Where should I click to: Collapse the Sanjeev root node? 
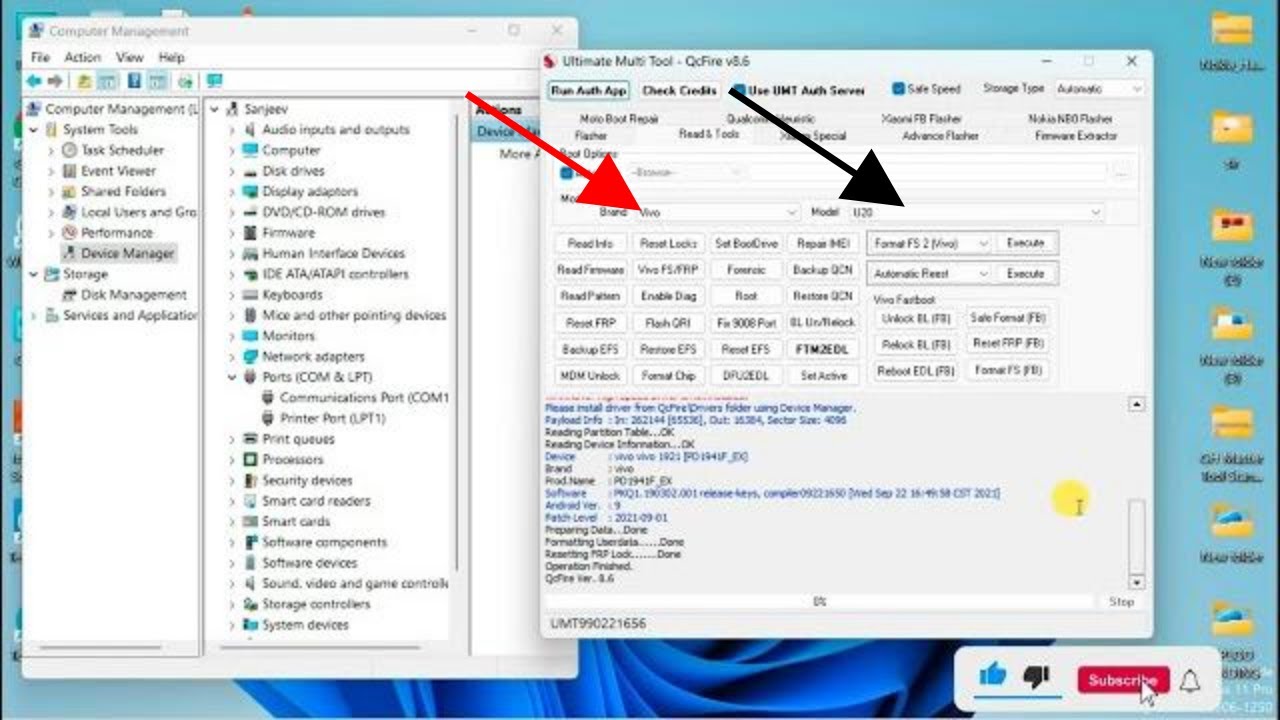coord(216,109)
